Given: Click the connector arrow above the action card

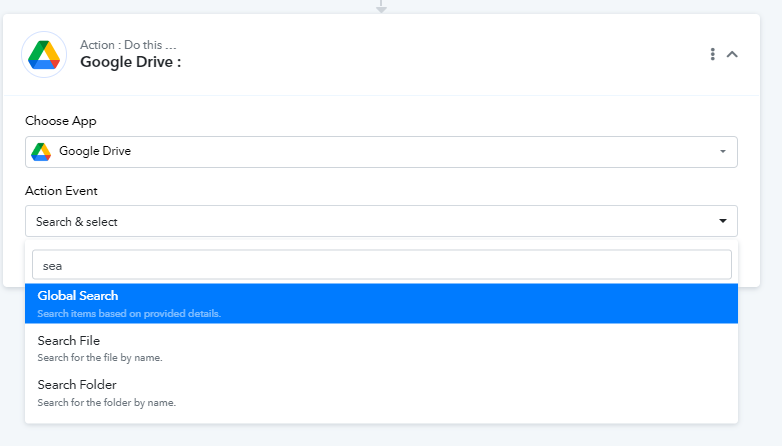Looking at the screenshot, I should pyautogui.click(x=381, y=7).
